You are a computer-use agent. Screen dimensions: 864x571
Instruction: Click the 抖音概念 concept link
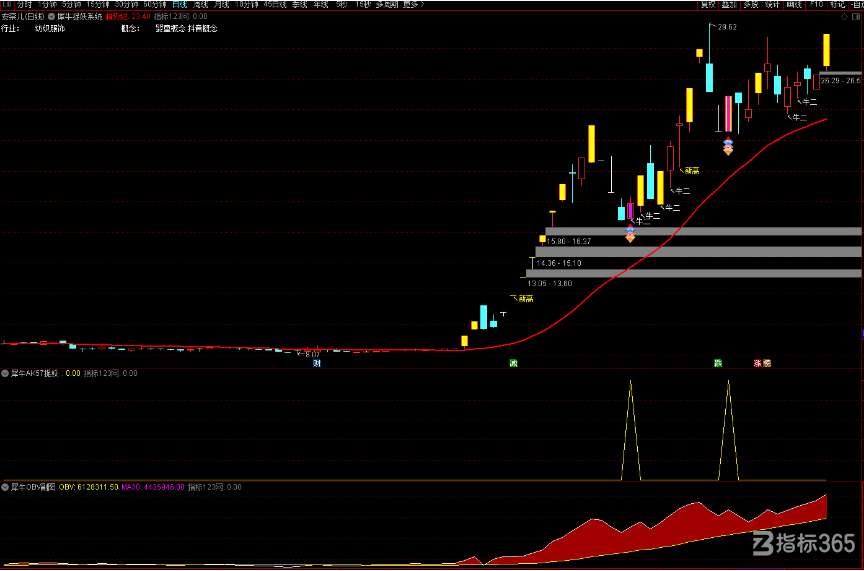click(203, 28)
